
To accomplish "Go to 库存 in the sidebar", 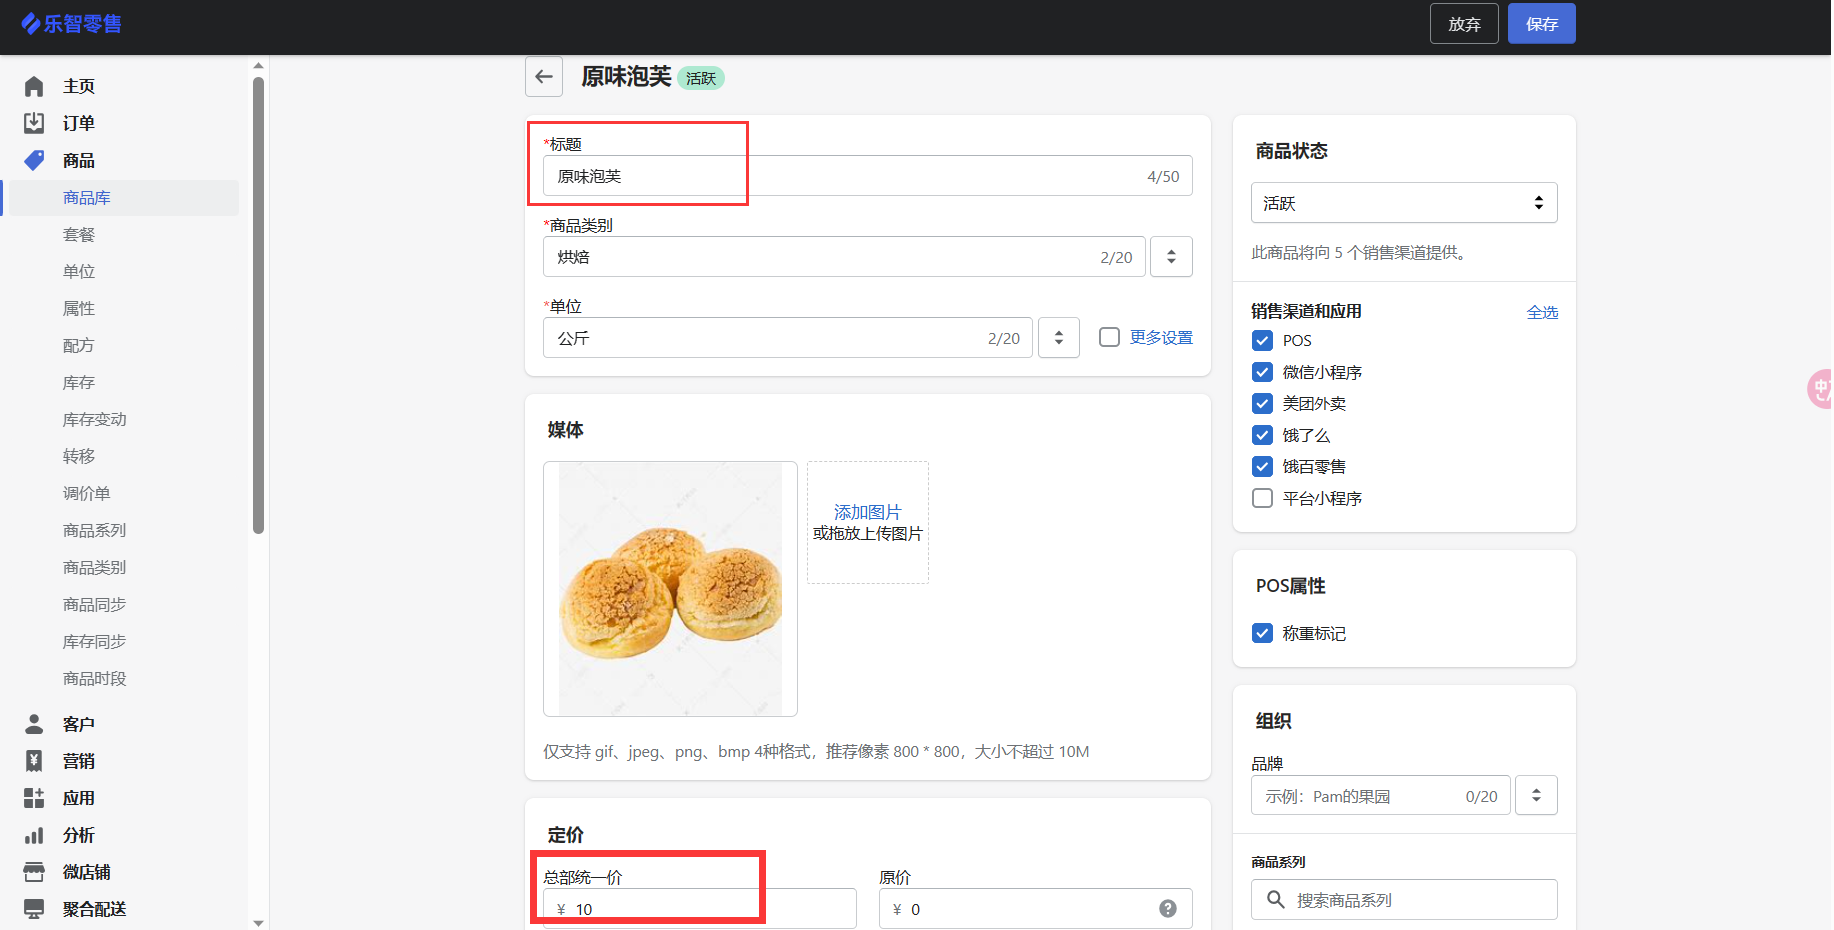I will [x=79, y=383].
